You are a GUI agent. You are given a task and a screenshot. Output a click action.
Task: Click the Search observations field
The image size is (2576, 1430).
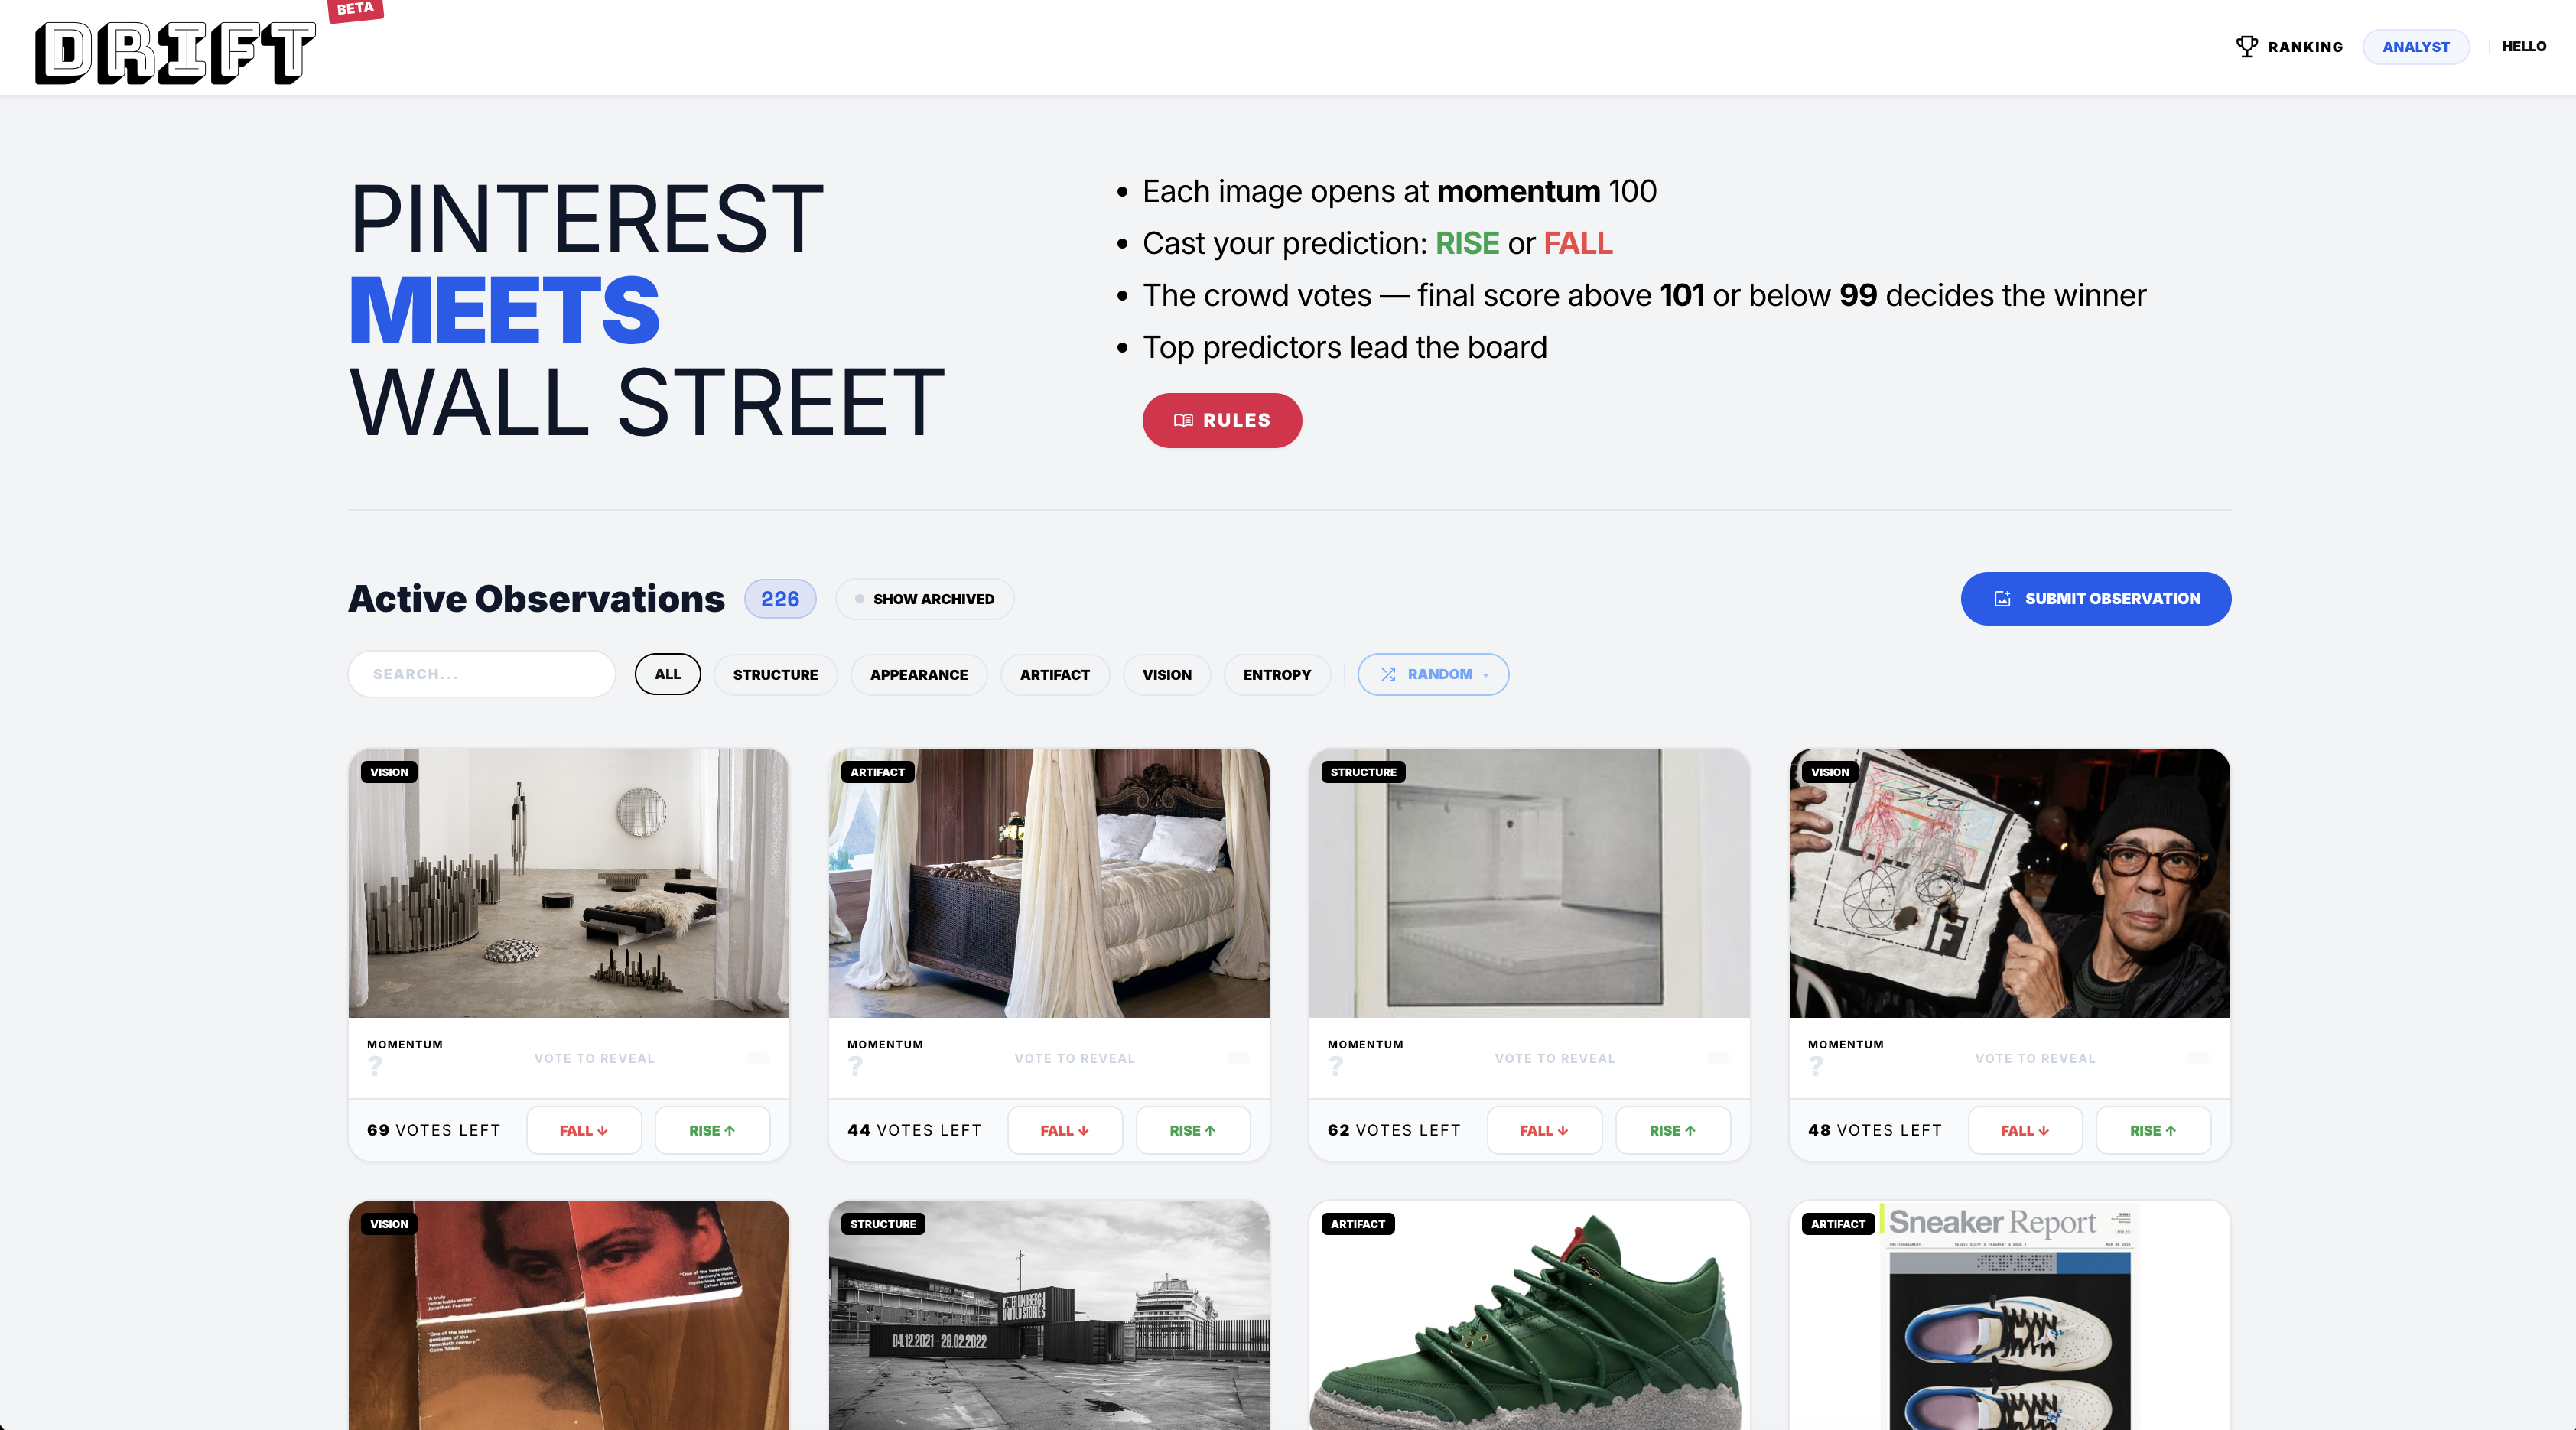pos(481,674)
